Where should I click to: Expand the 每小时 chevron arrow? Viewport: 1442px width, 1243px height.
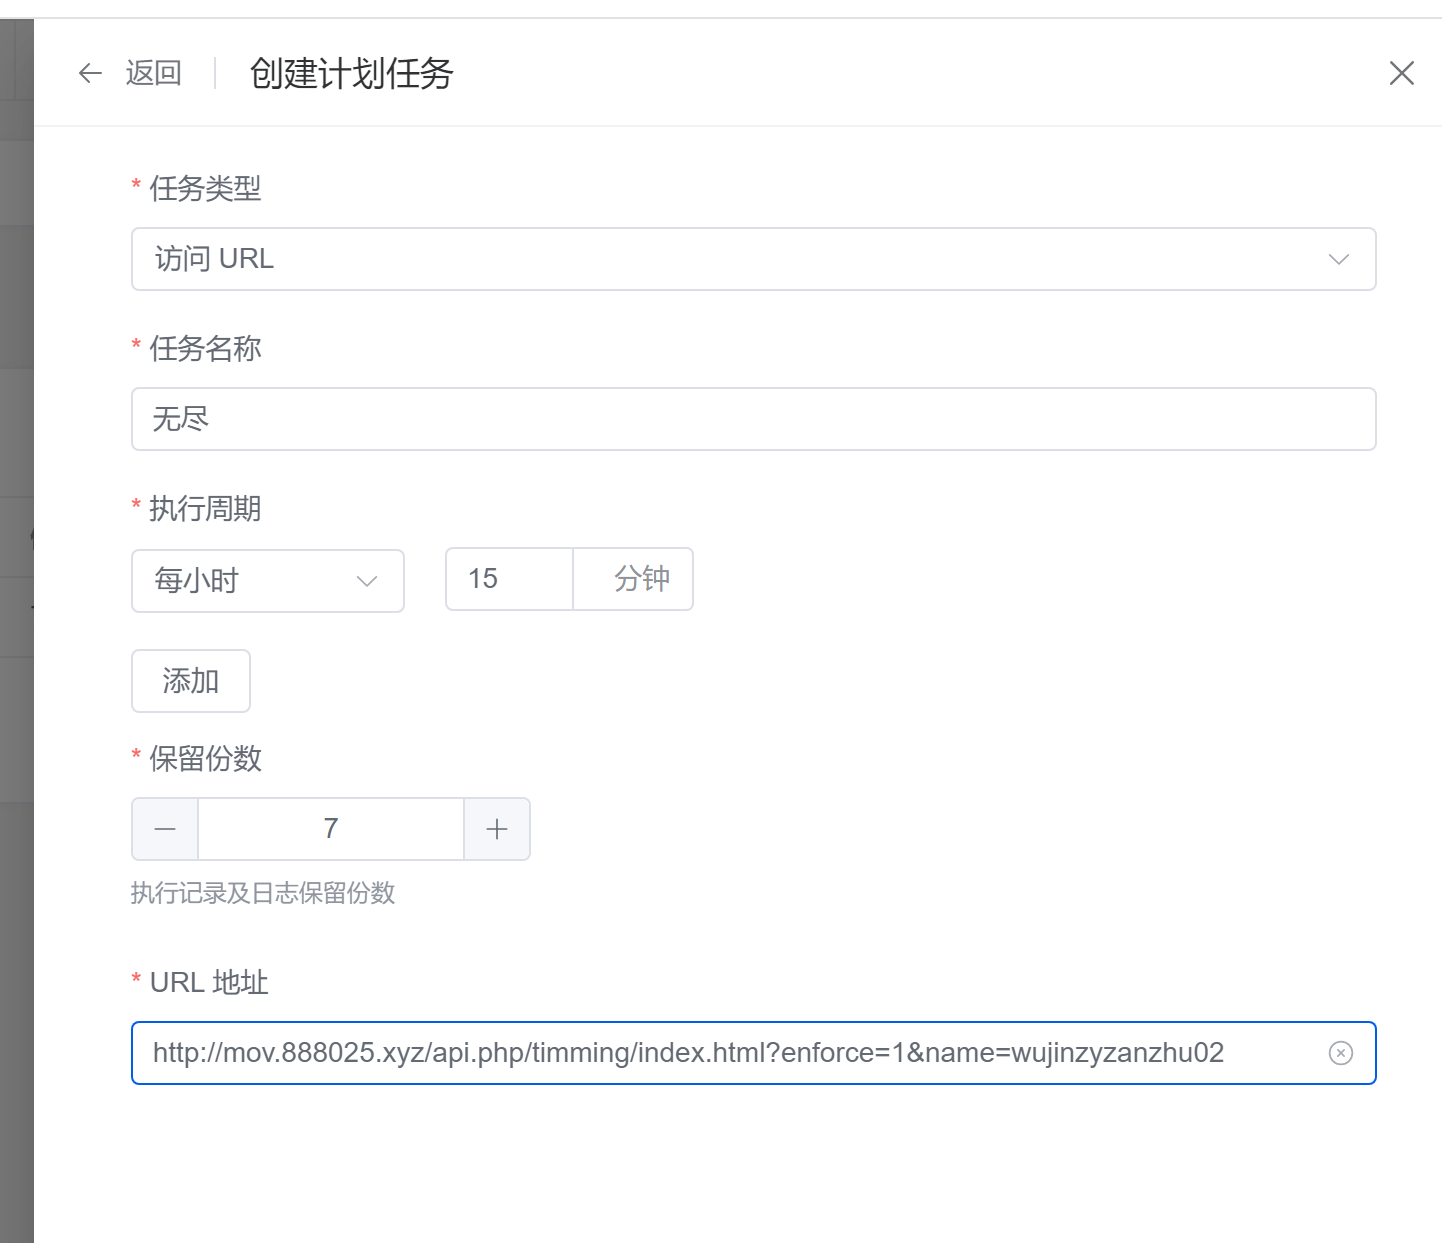(367, 581)
